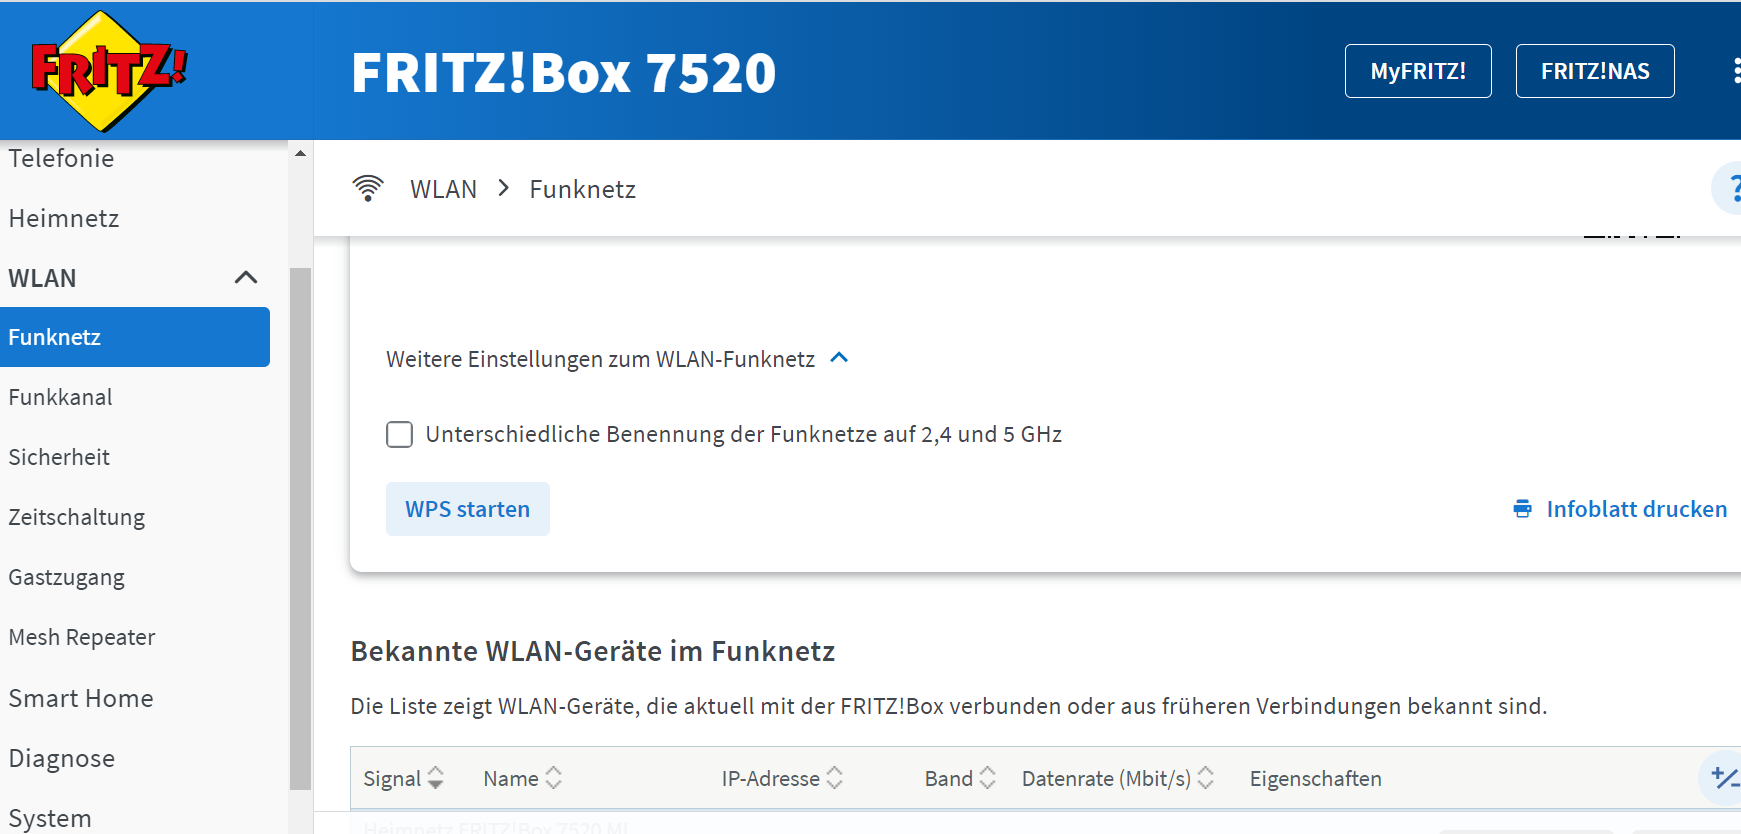Click the plus/minus column settings icon

tap(1723, 777)
